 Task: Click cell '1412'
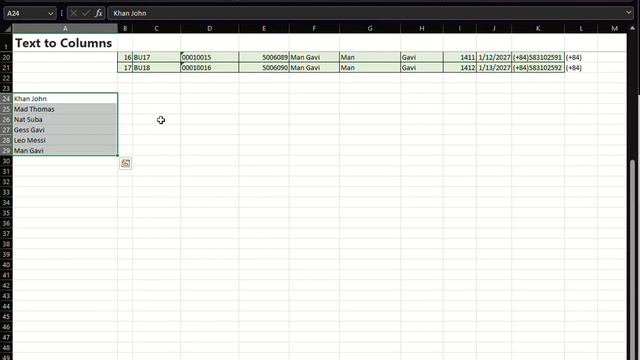pos(460,67)
